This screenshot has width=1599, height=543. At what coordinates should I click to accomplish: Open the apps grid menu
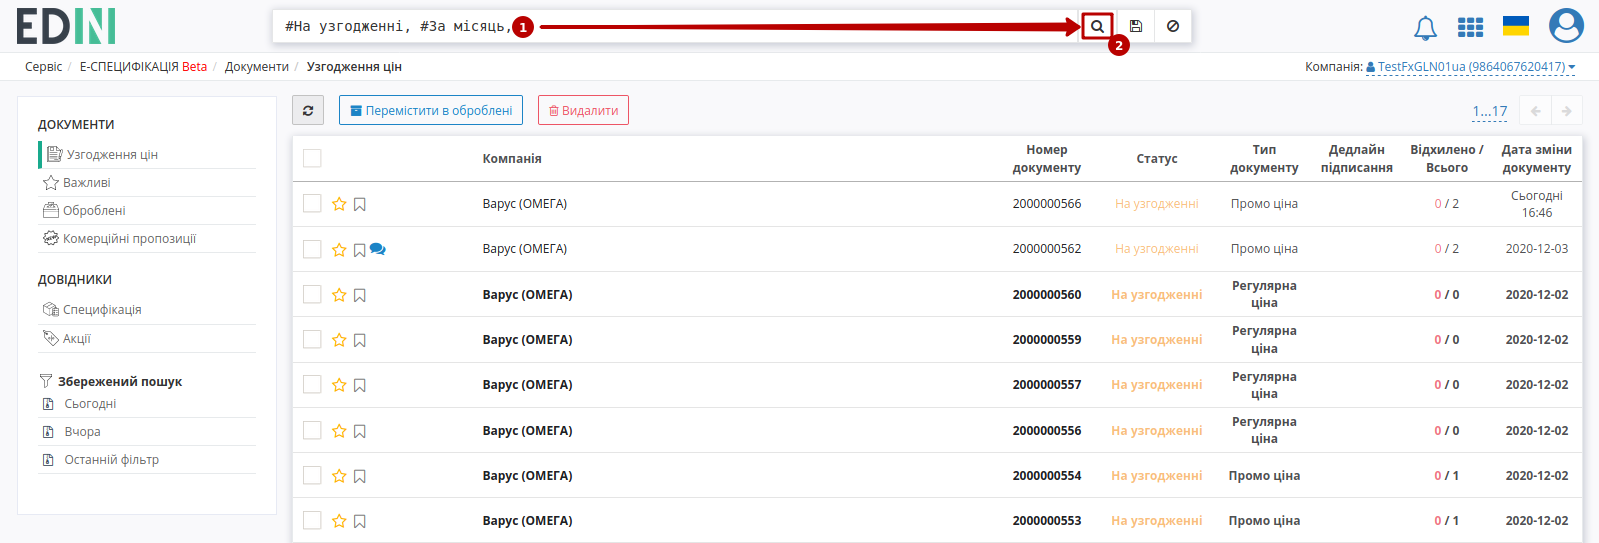[1470, 27]
